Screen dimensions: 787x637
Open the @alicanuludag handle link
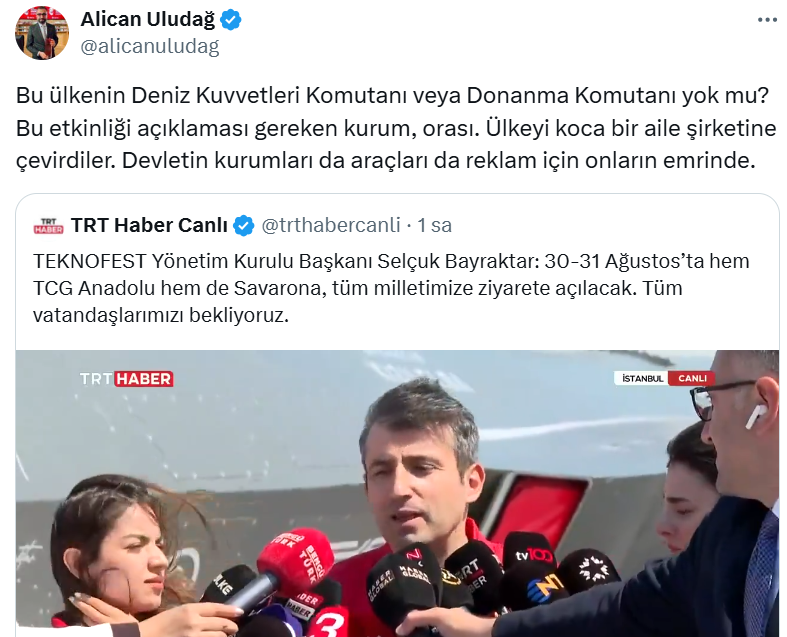(x=150, y=46)
